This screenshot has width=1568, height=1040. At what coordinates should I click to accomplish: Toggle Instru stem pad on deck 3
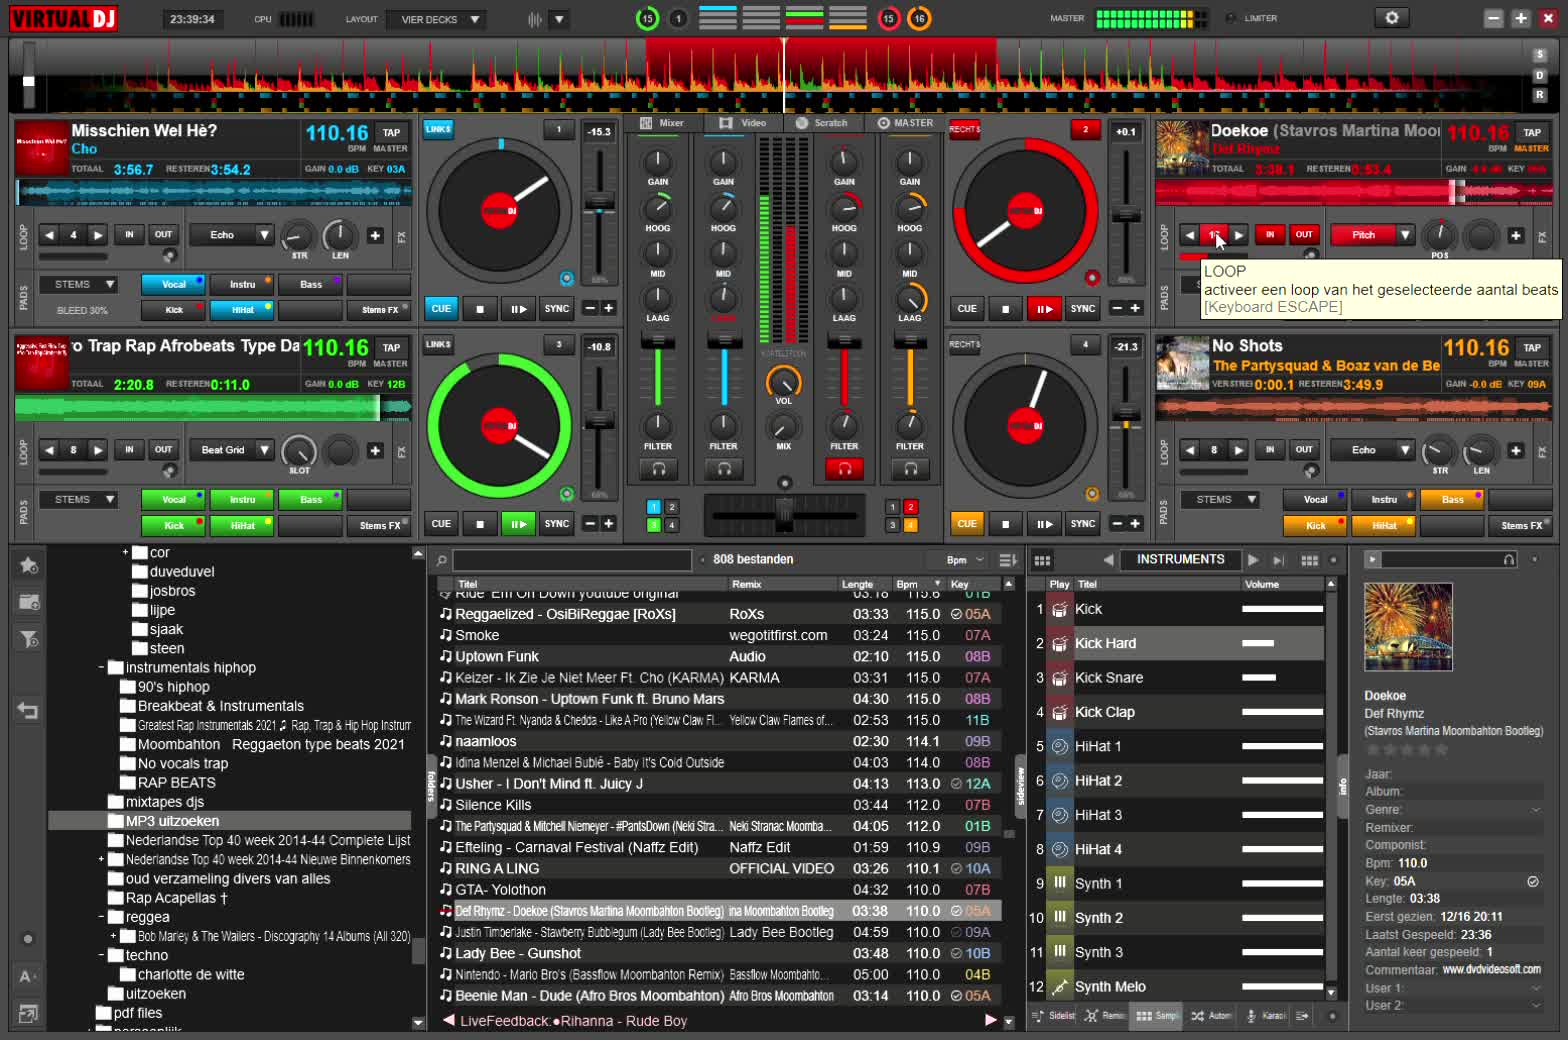242,499
